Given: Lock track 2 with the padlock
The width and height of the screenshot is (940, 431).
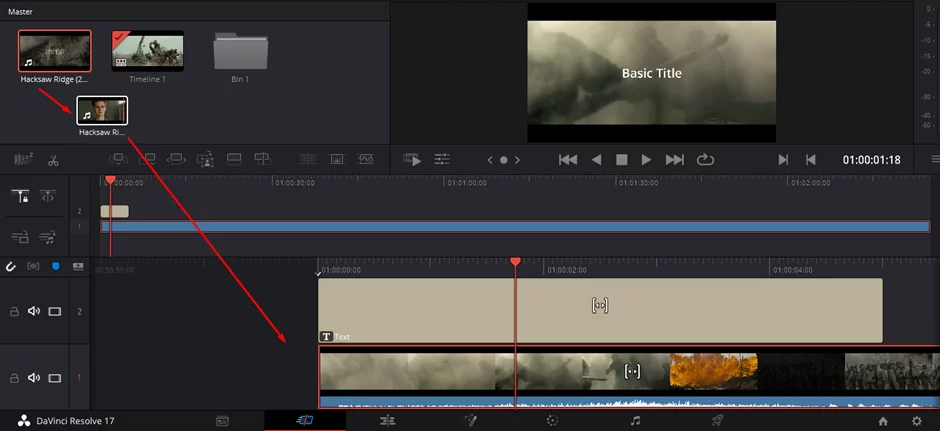Looking at the screenshot, I should pos(14,311).
